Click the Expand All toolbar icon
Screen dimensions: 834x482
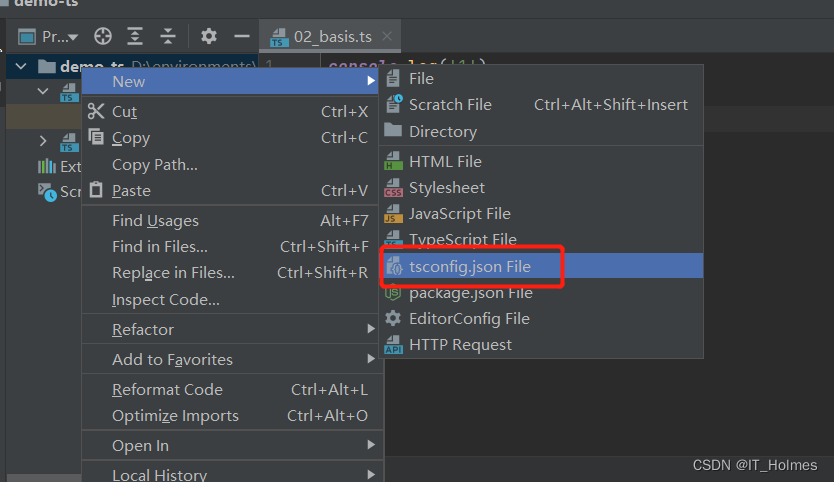tap(135, 37)
